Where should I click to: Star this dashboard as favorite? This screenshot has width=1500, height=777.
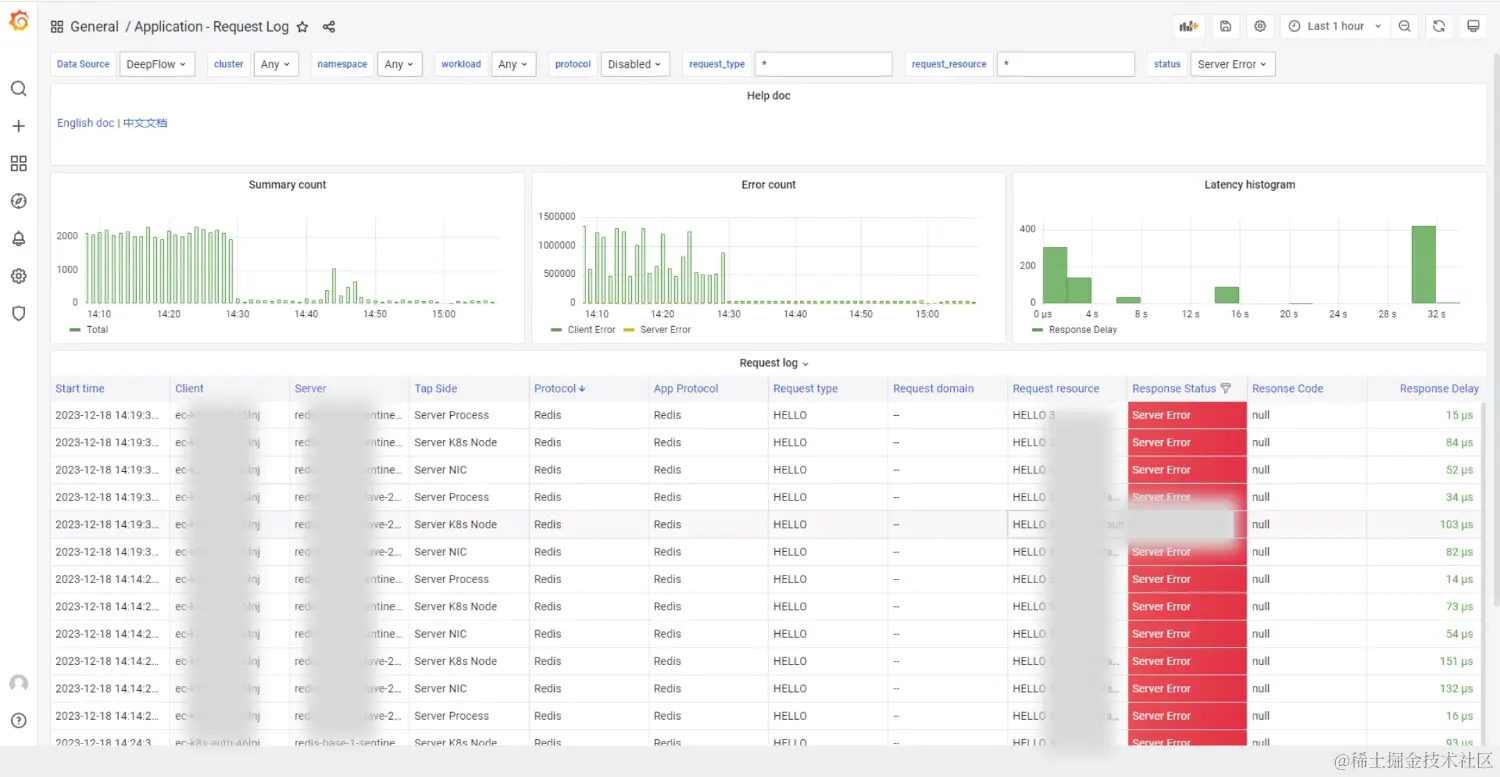coord(302,27)
